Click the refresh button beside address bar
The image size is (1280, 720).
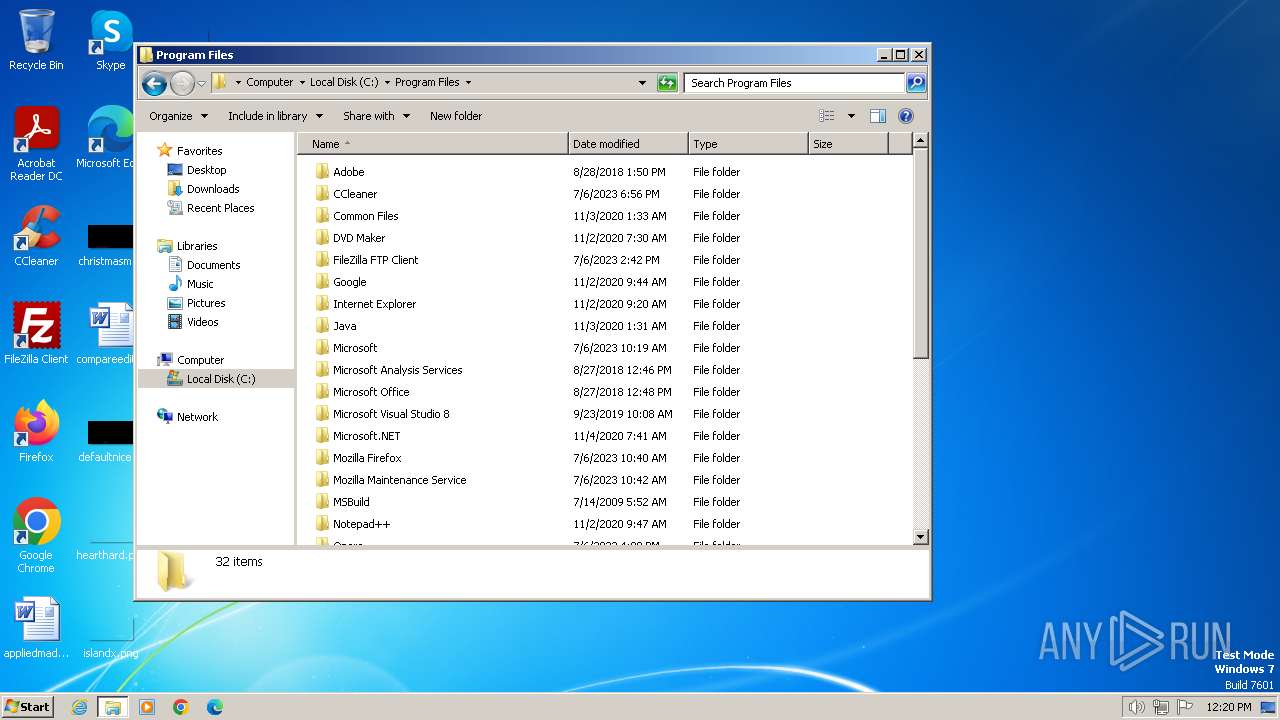(667, 83)
